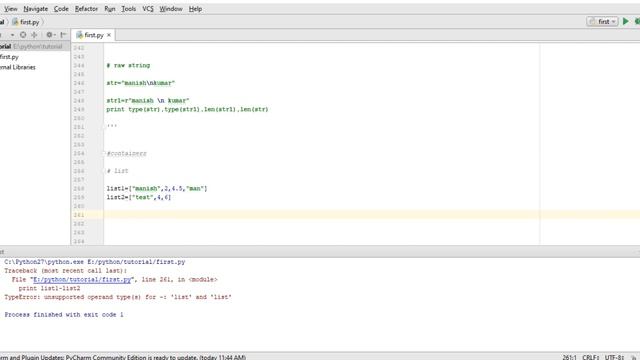Open the Tools menu

point(129,9)
